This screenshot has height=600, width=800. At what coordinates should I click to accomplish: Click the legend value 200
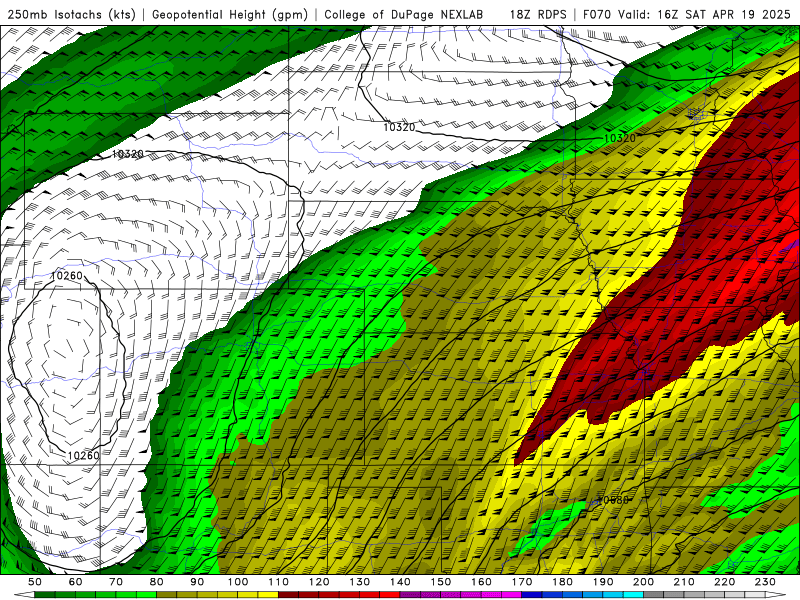(x=644, y=582)
